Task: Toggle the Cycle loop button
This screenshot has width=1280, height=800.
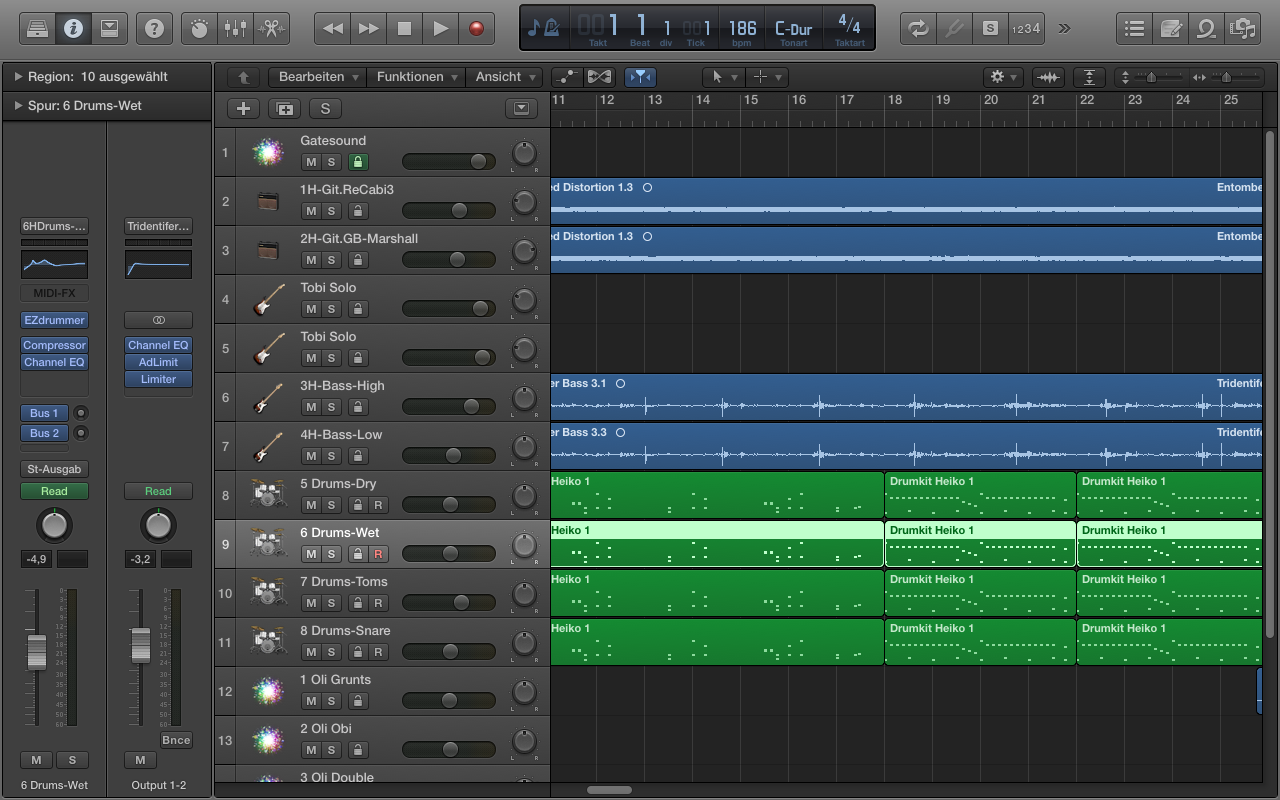Action: (918, 28)
